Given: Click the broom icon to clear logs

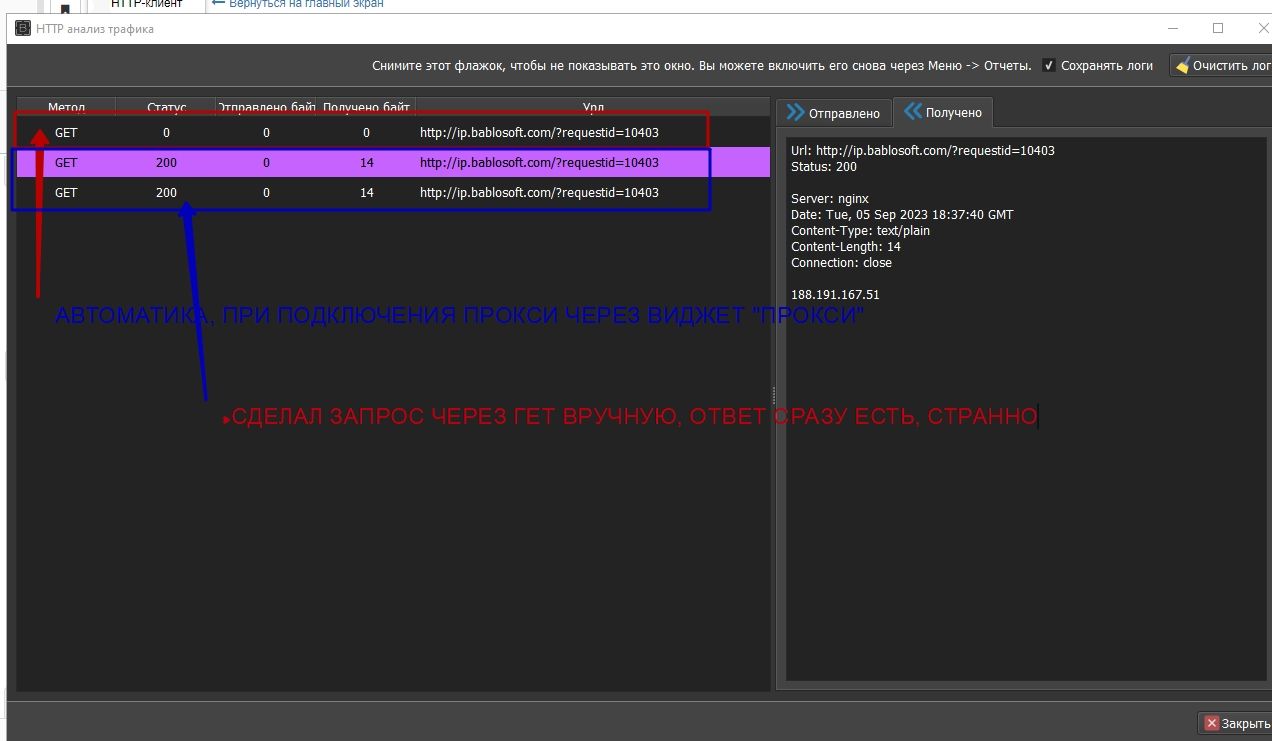Looking at the screenshot, I should tap(1182, 66).
